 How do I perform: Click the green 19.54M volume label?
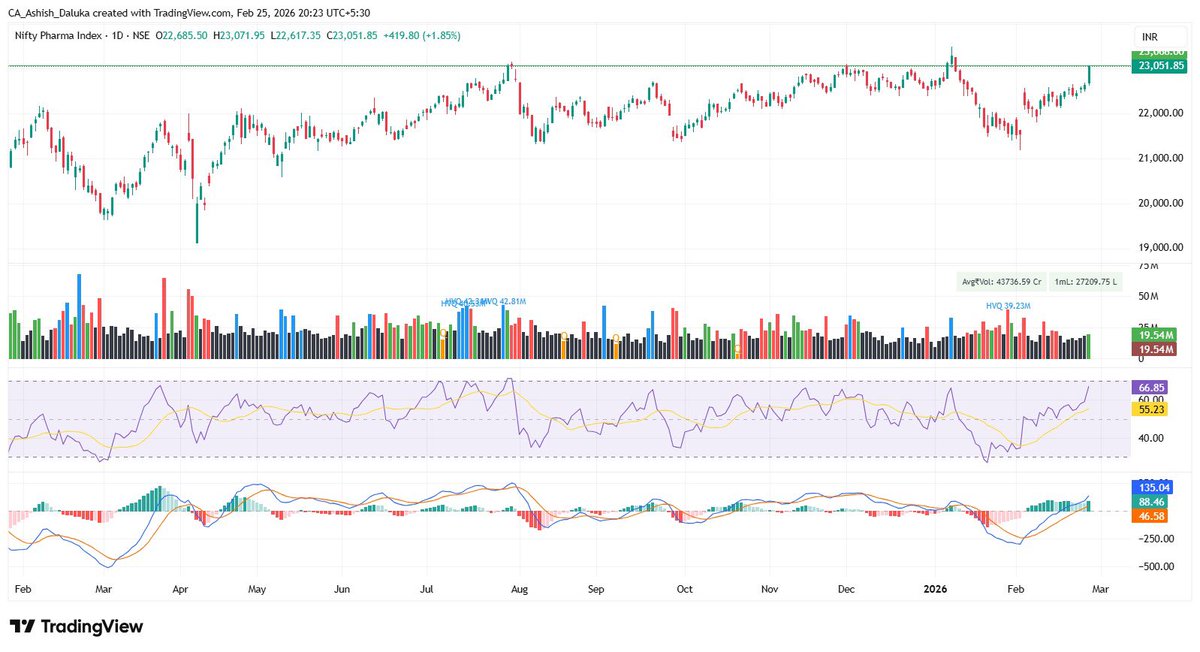tap(1157, 335)
